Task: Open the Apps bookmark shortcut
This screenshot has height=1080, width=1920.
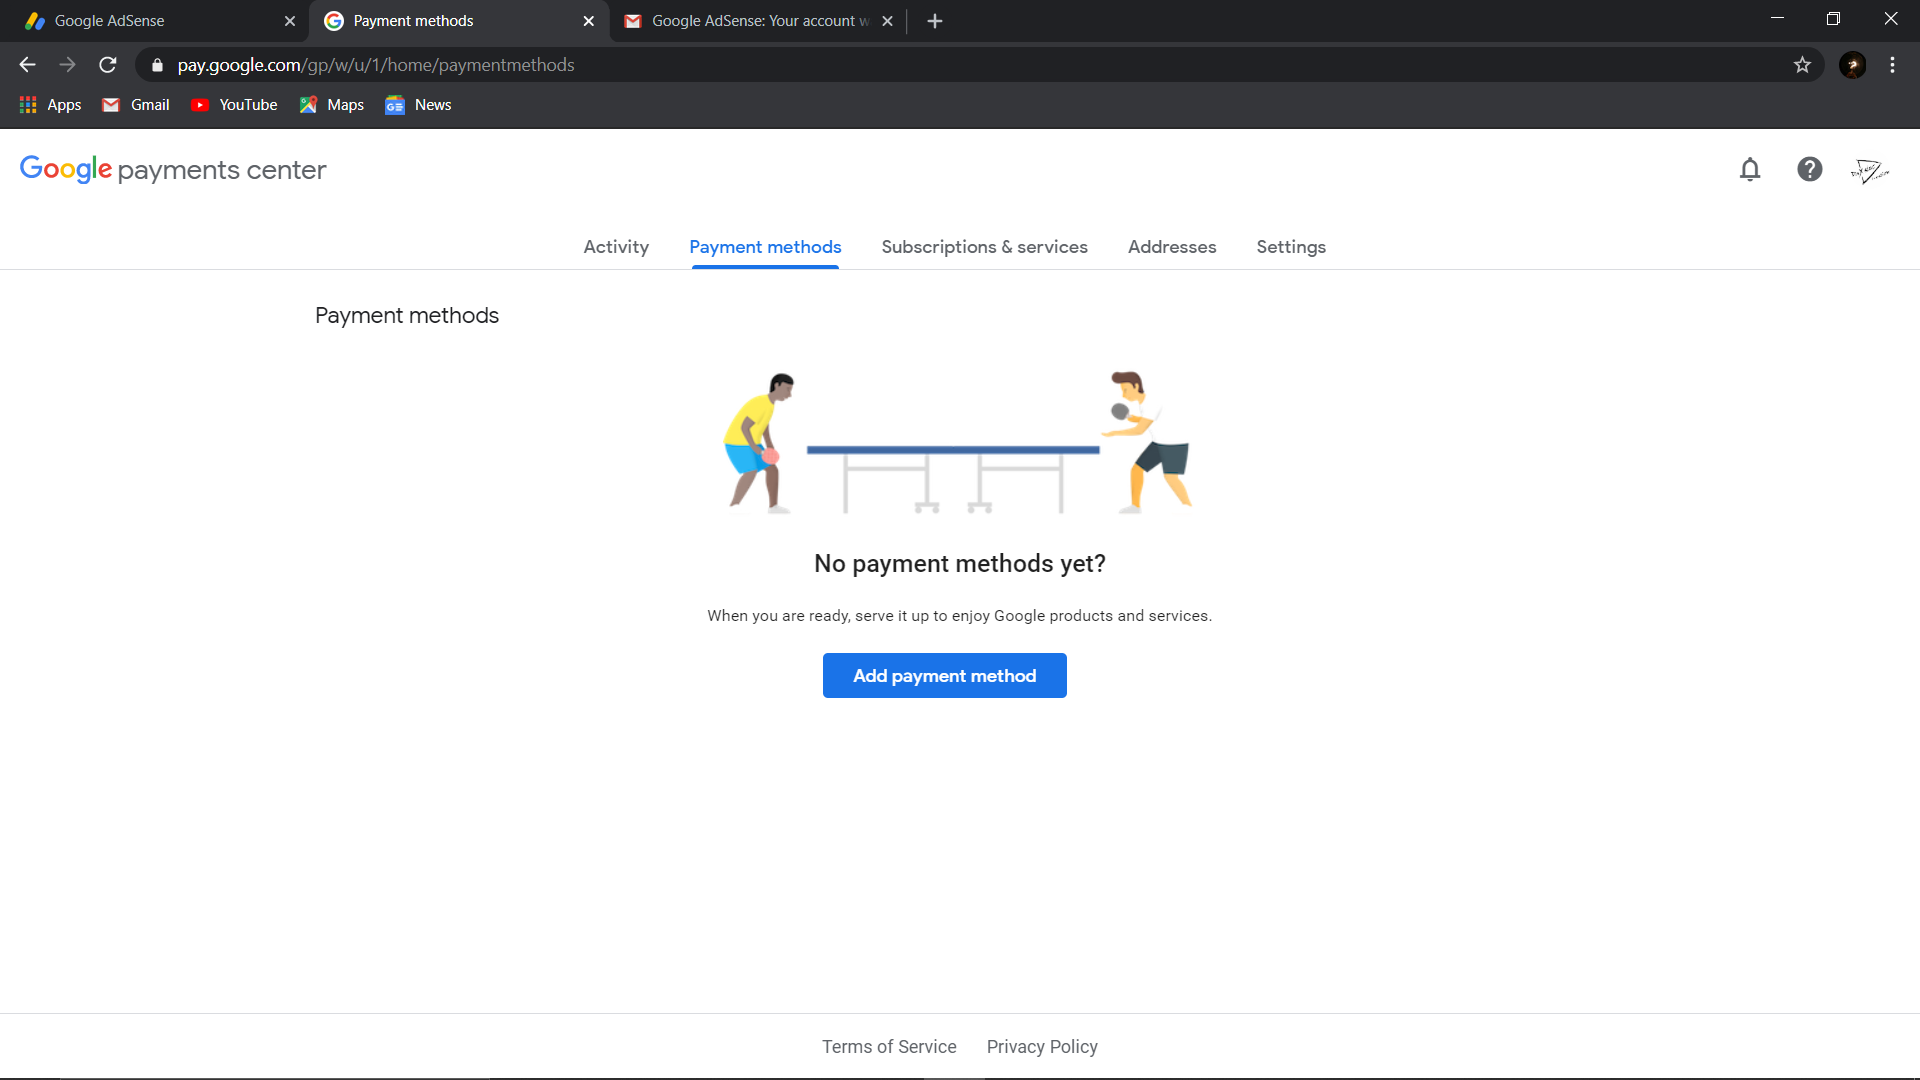Action: tap(51, 105)
